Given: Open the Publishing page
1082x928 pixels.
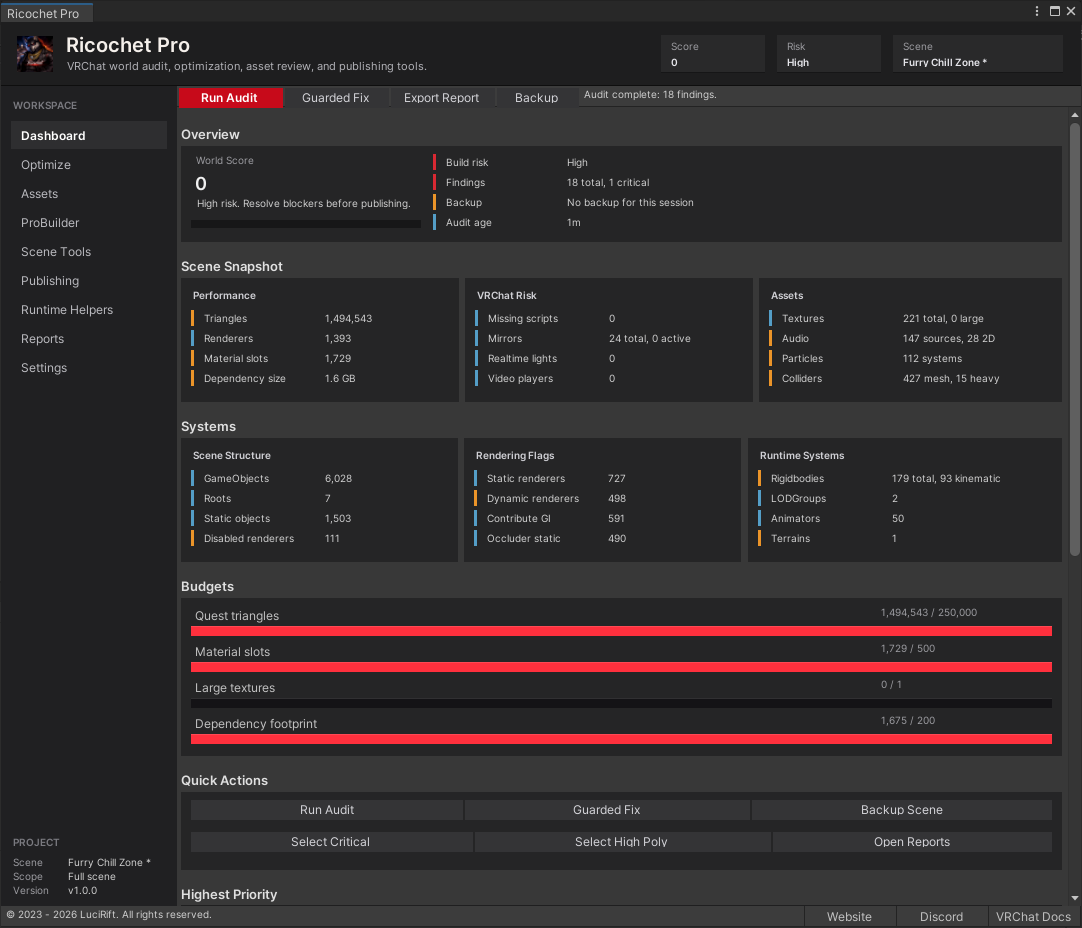Looking at the screenshot, I should point(89,280).
